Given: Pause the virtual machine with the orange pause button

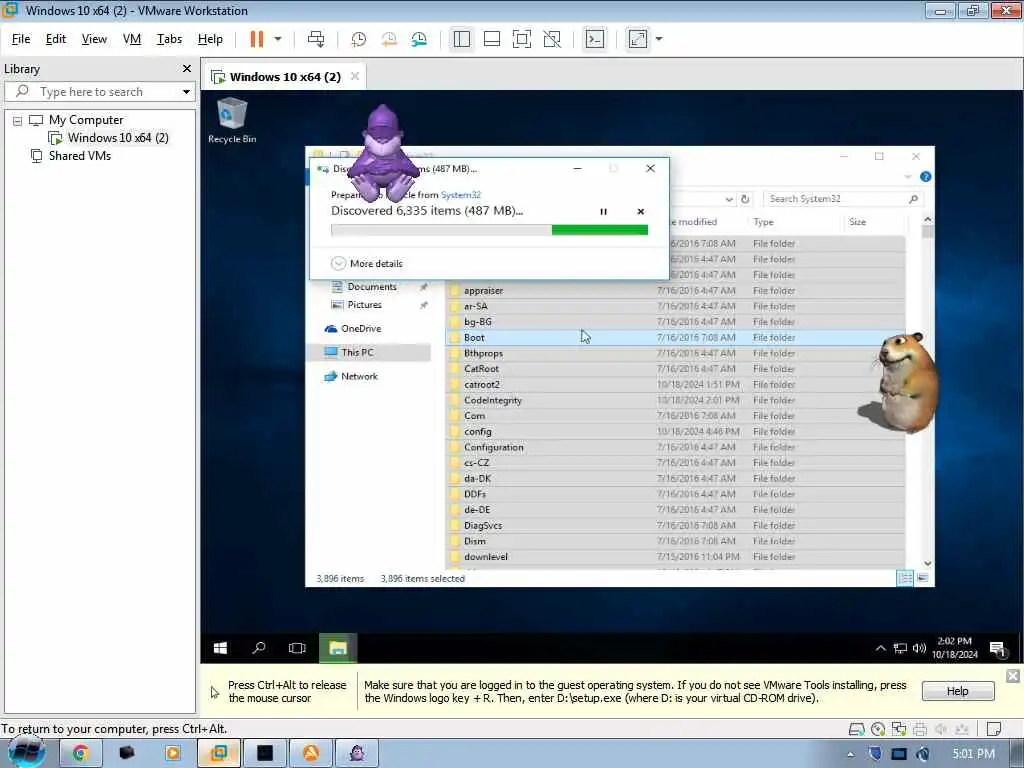Looking at the screenshot, I should [x=257, y=39].
